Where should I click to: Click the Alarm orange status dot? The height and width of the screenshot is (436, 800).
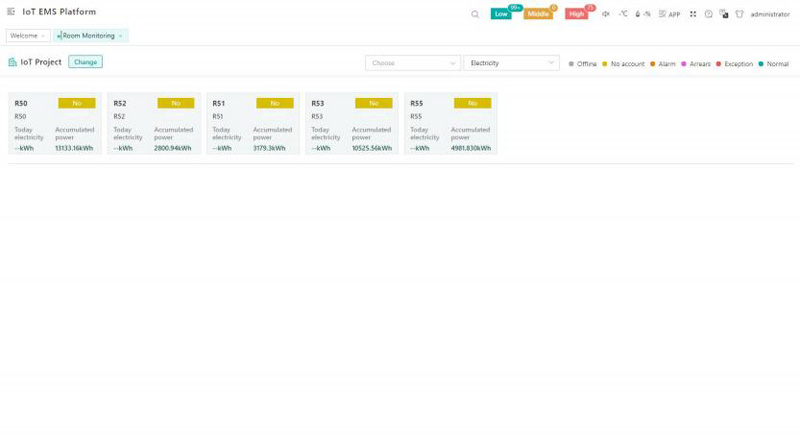coord(653,64)
